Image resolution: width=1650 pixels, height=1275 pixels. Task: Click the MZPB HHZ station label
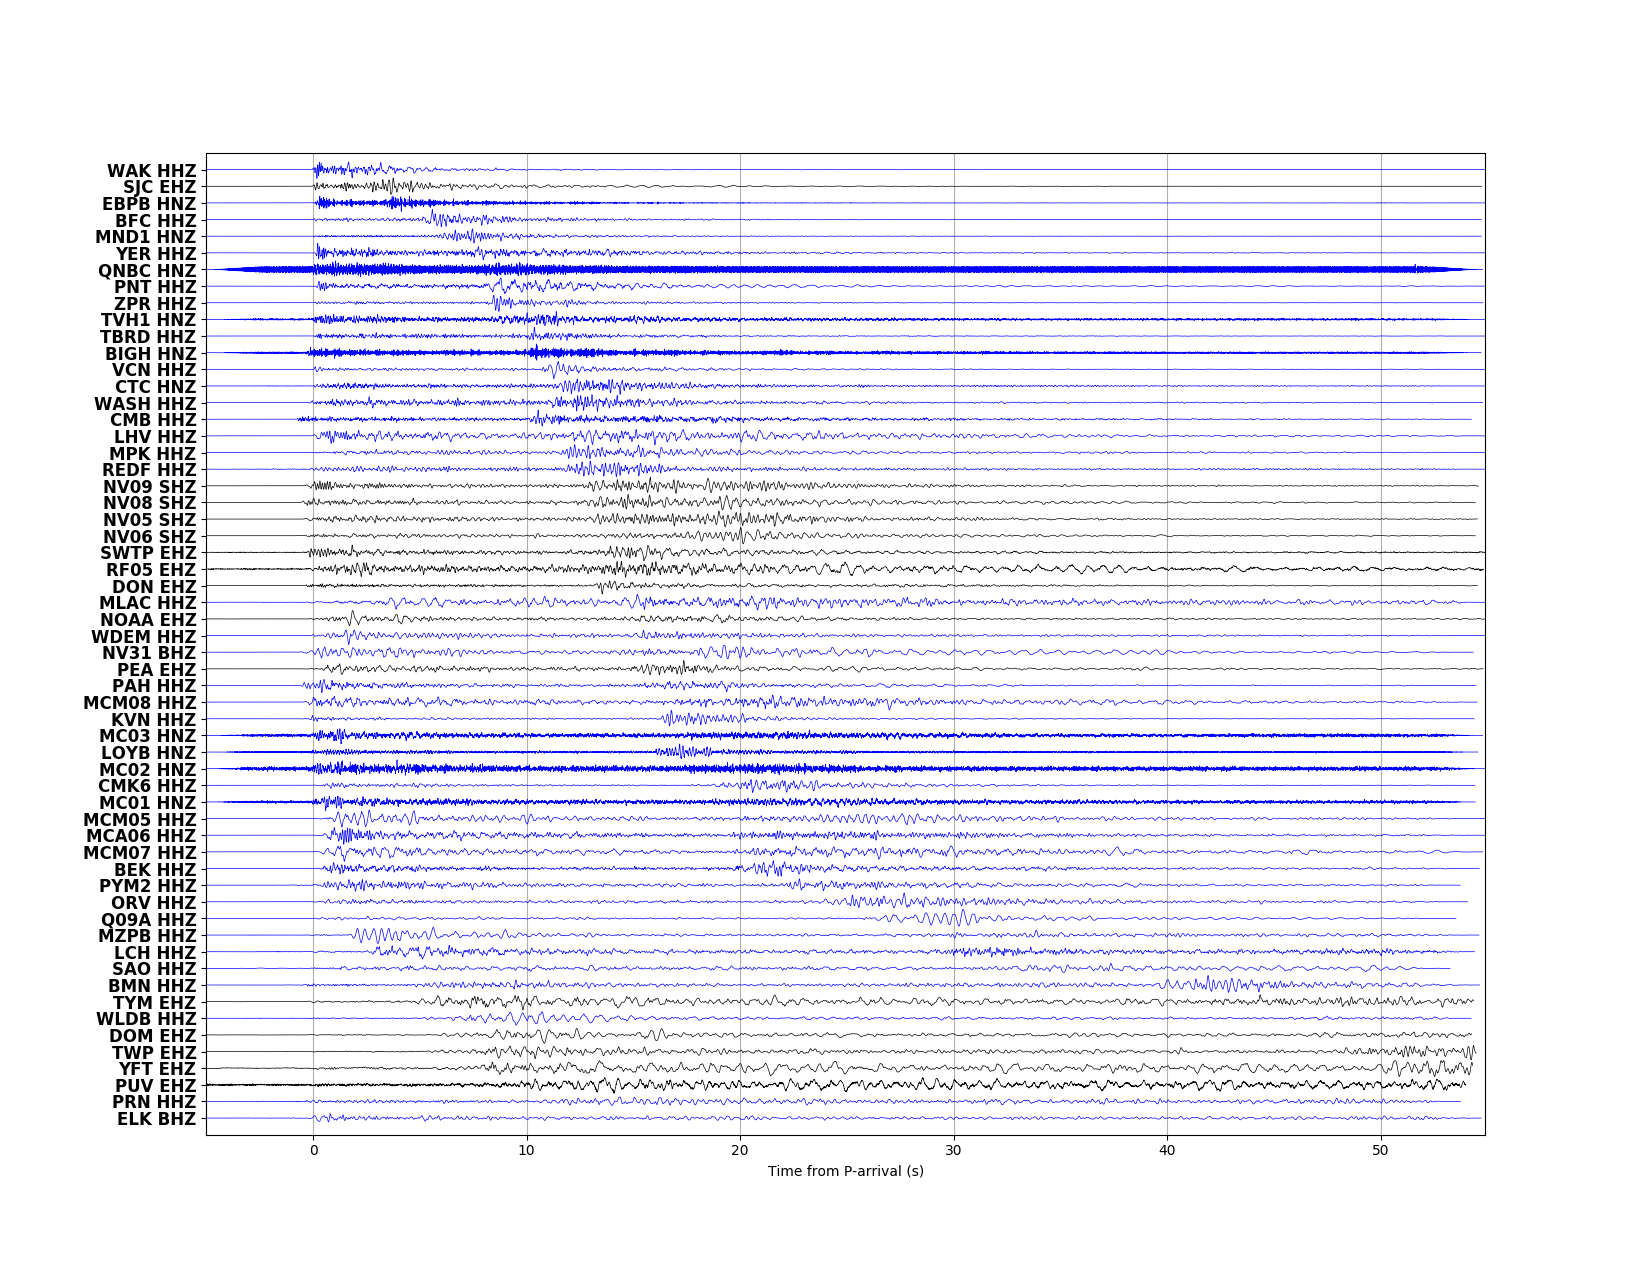pos(147,936)
